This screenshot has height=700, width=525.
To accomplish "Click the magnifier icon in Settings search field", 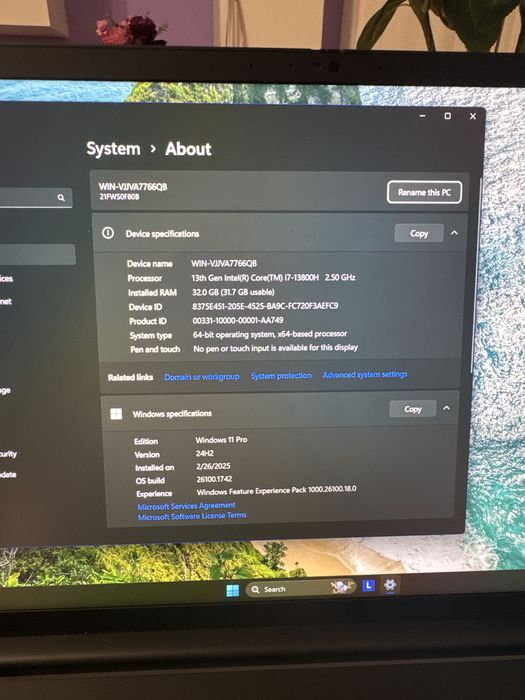I will coord(61,198).
